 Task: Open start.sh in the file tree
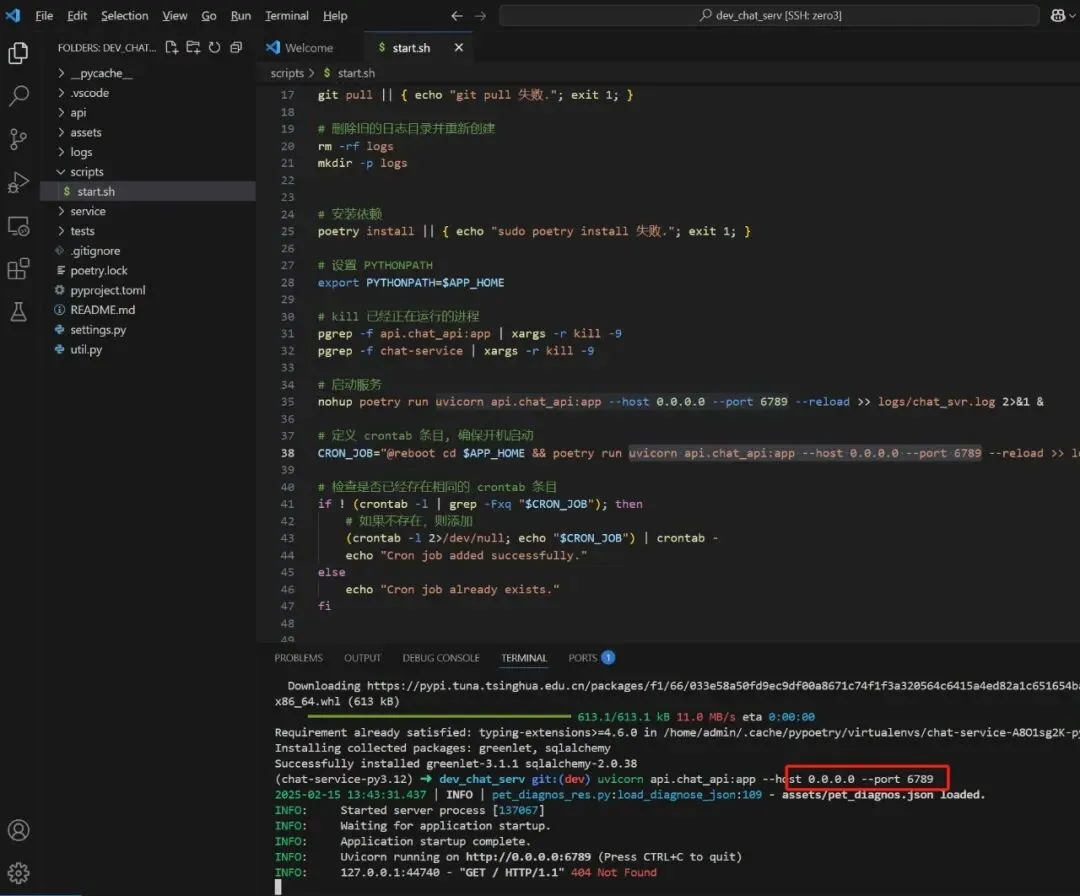click(x=148, y=191)
